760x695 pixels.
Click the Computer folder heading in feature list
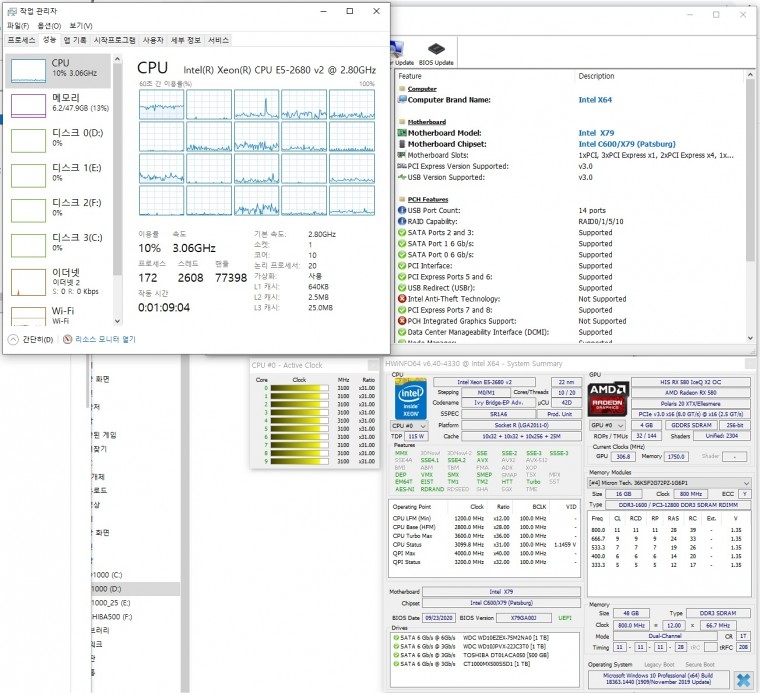click(x=422, y=89)
